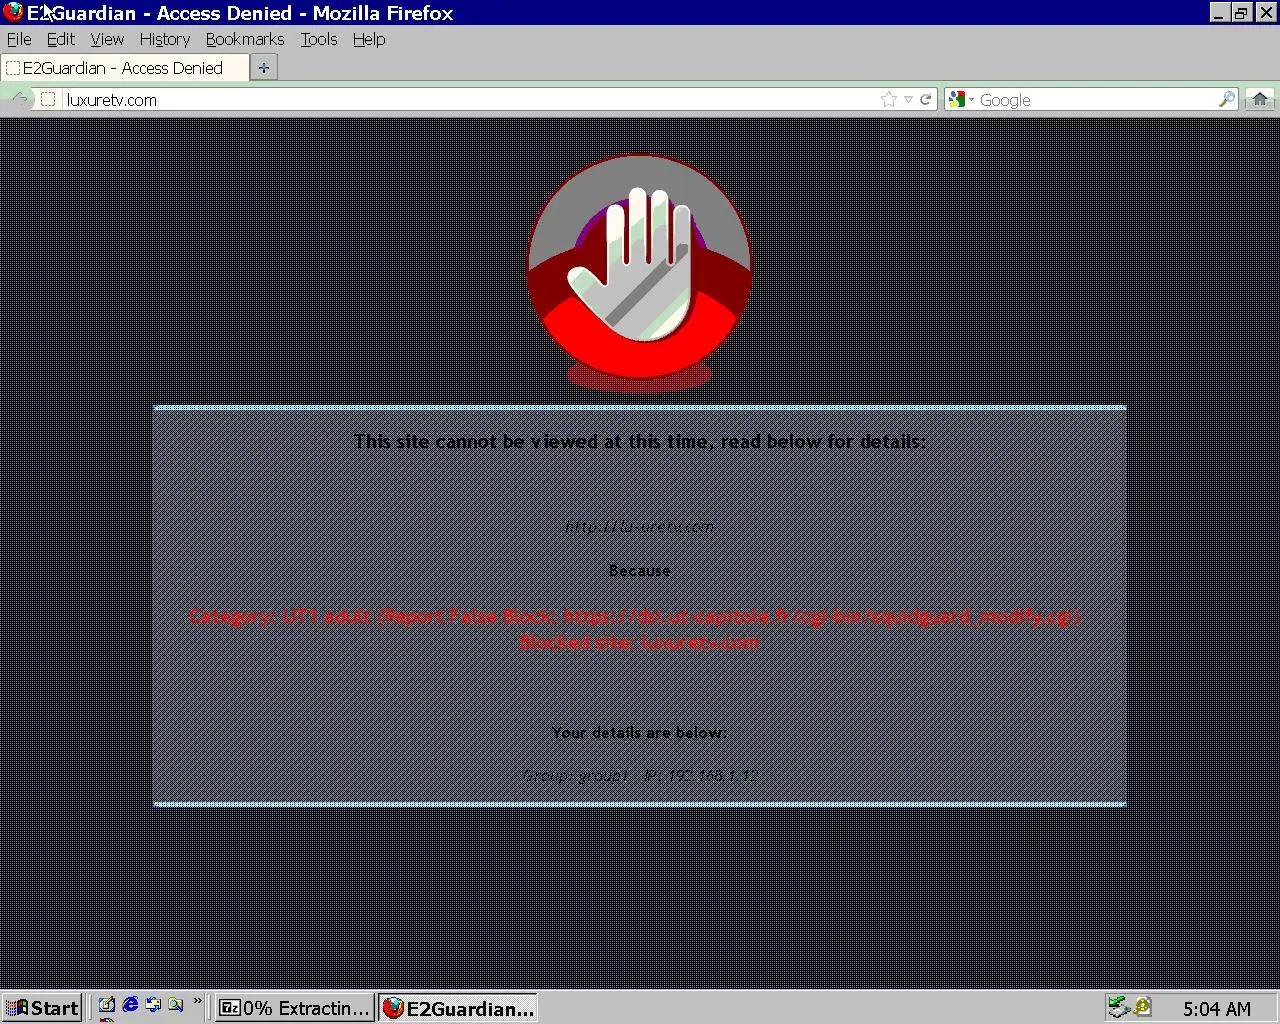Click 'This site cannot be viewed' heading
The image size is (1280, 1024).
(640, 441)
